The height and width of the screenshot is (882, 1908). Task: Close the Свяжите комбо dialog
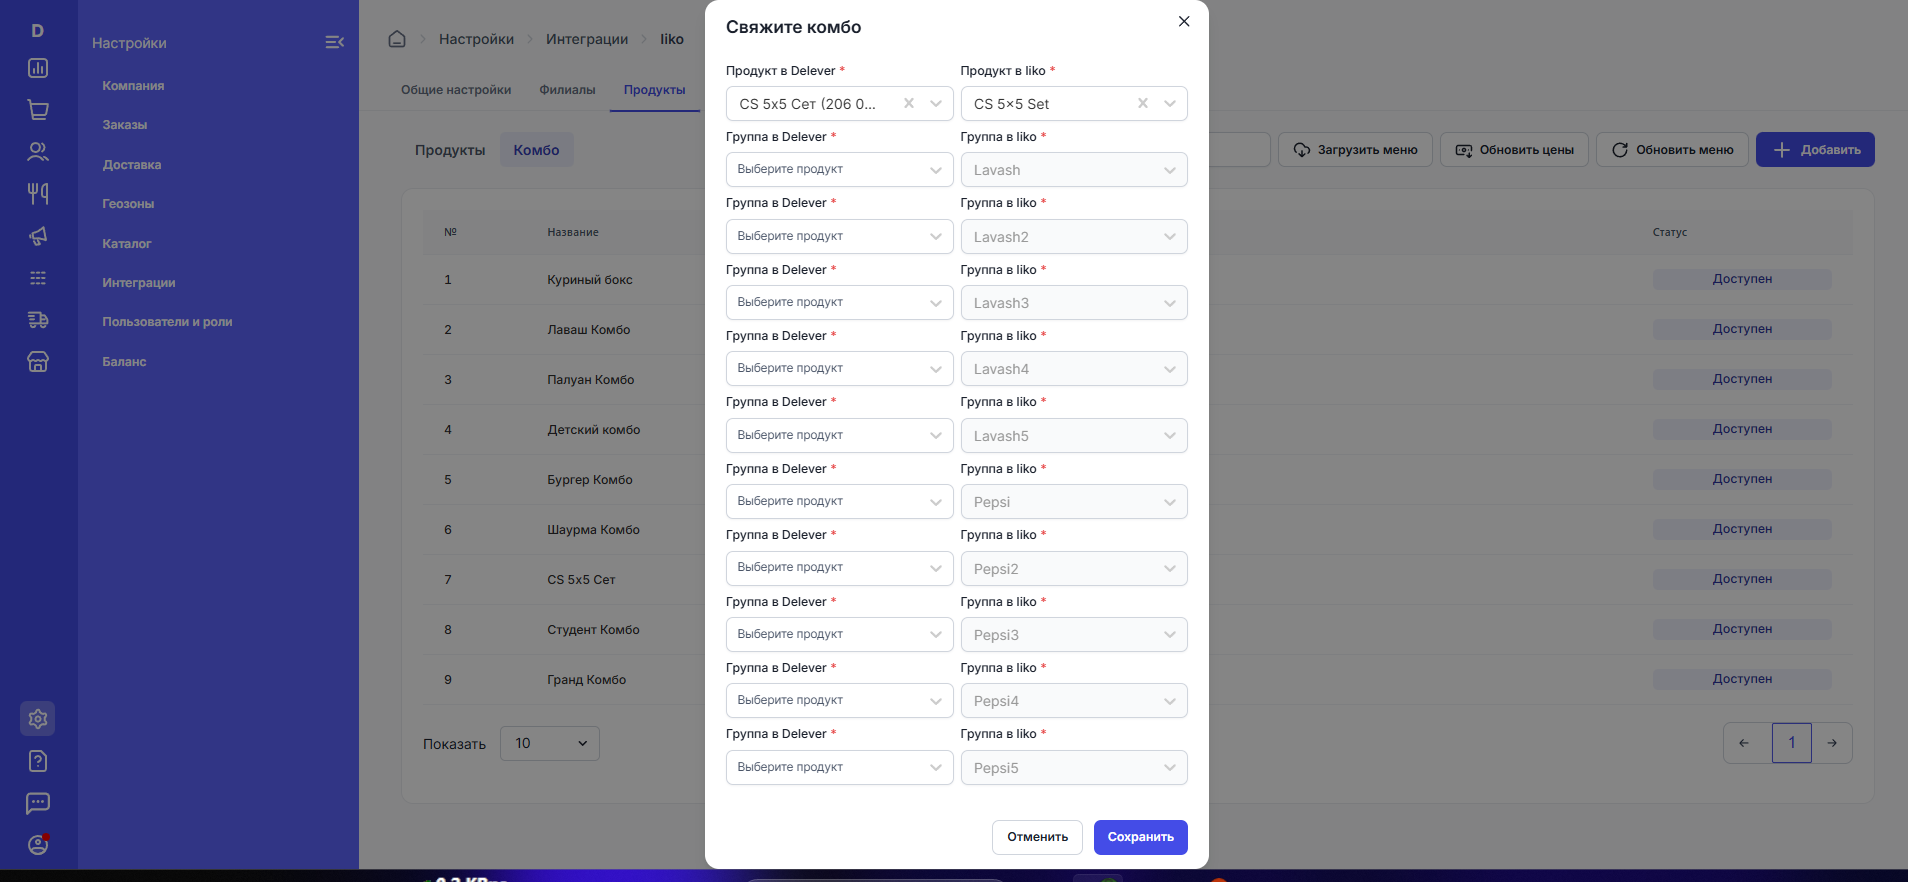tap(1184, 21)
